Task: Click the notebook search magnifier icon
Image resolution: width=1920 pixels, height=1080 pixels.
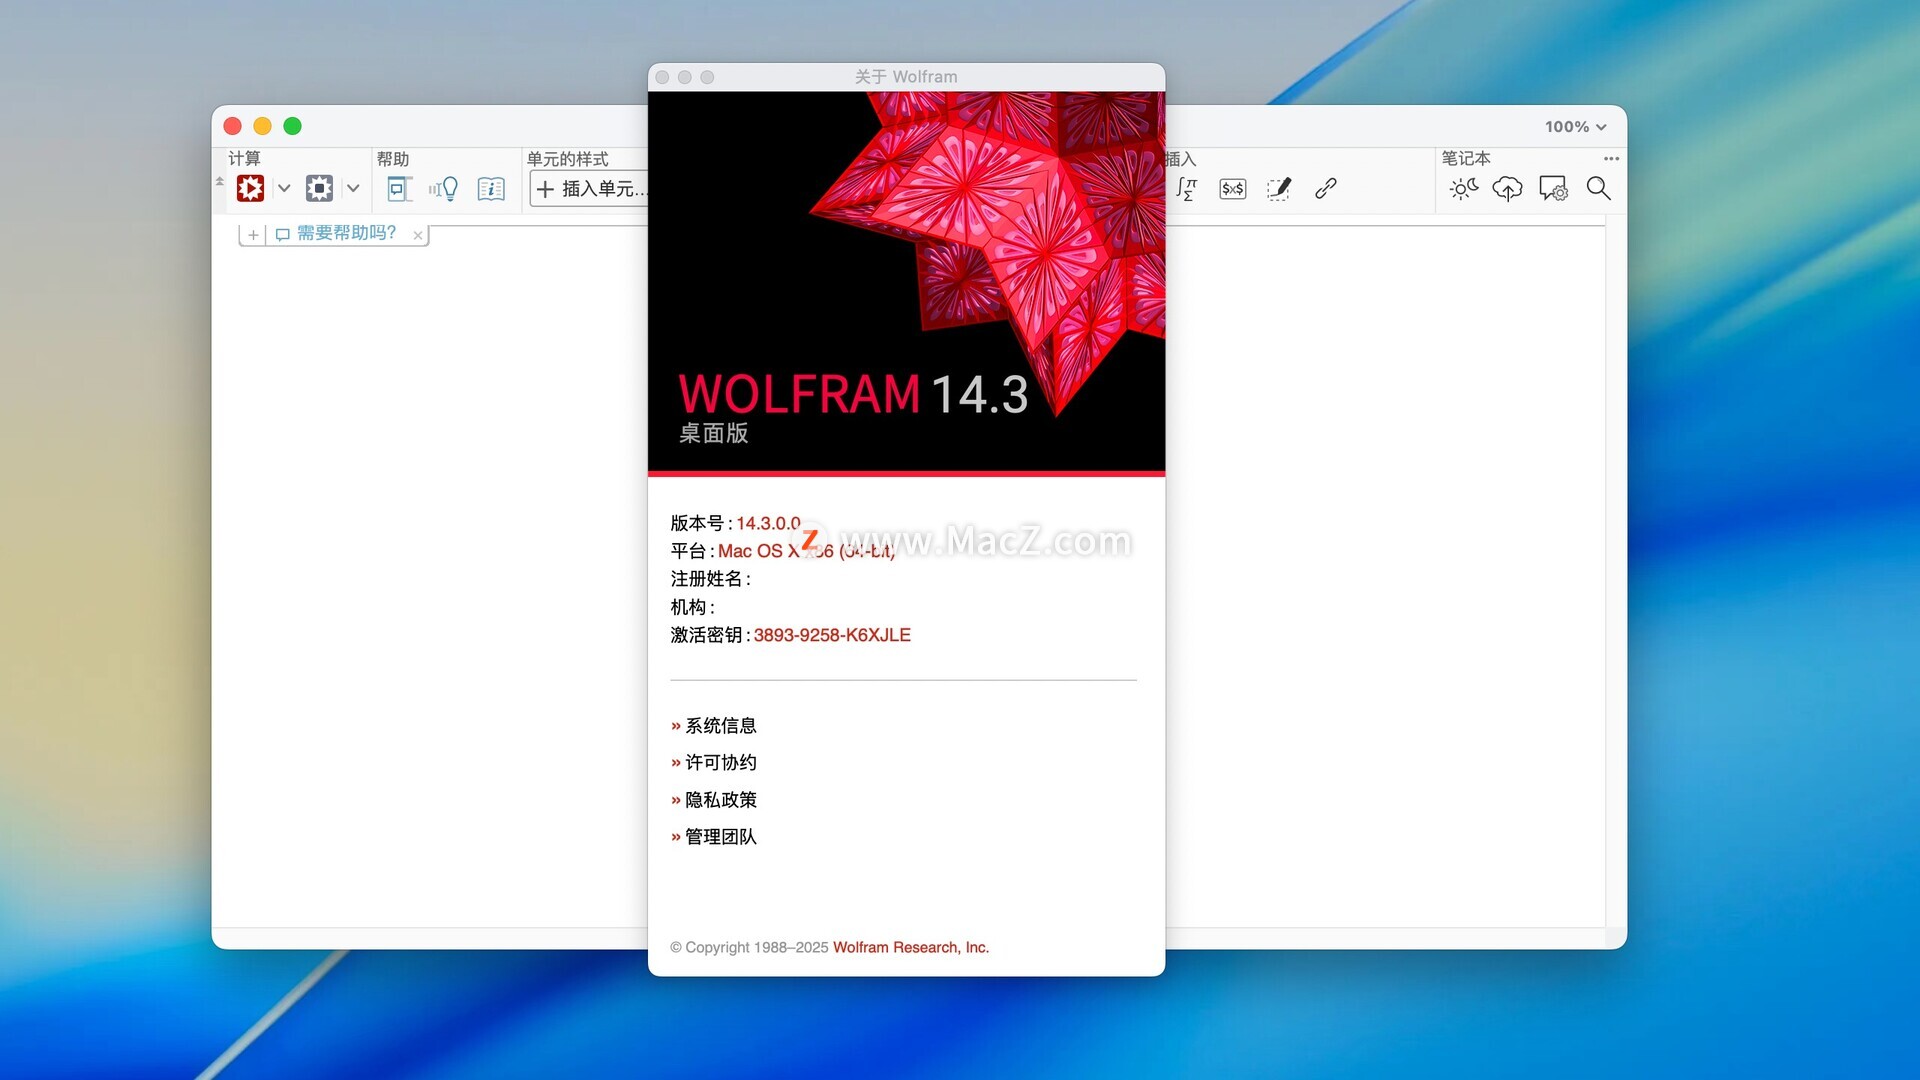Action: pyautogui.click(x=1599, y=188)
